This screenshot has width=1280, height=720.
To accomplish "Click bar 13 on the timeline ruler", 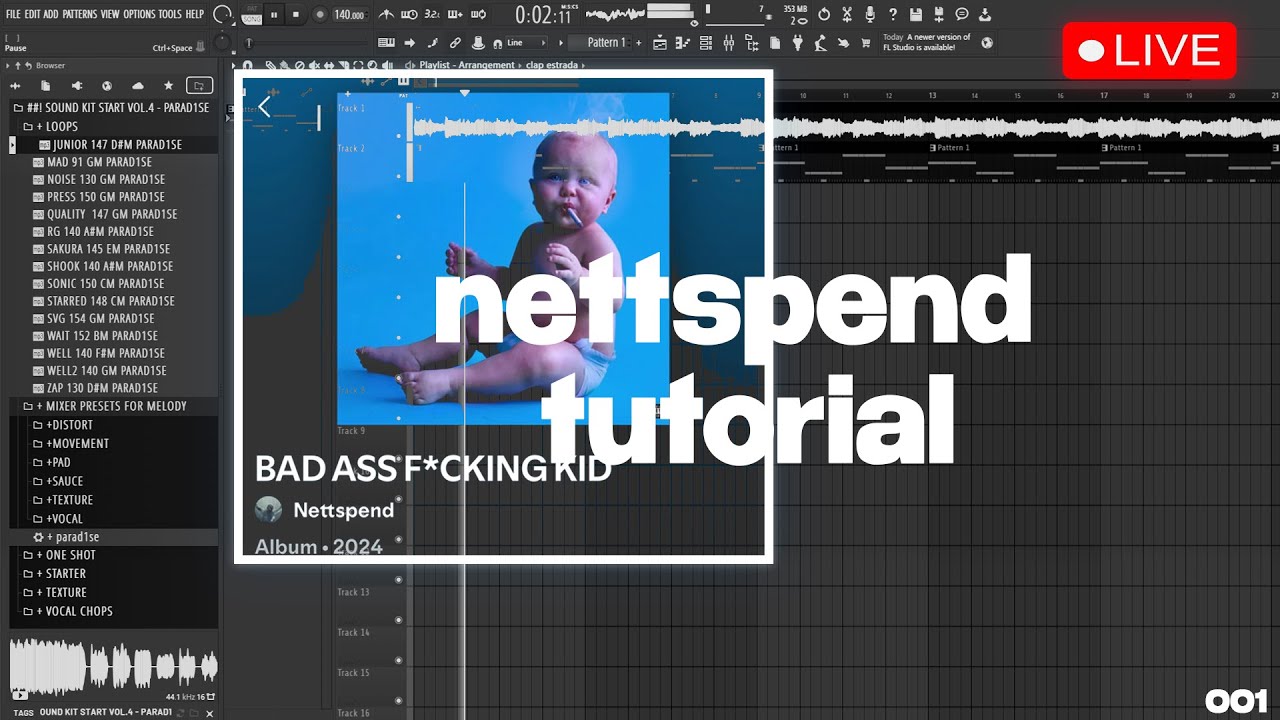I will pyautogui.click(x=932, y=96).
